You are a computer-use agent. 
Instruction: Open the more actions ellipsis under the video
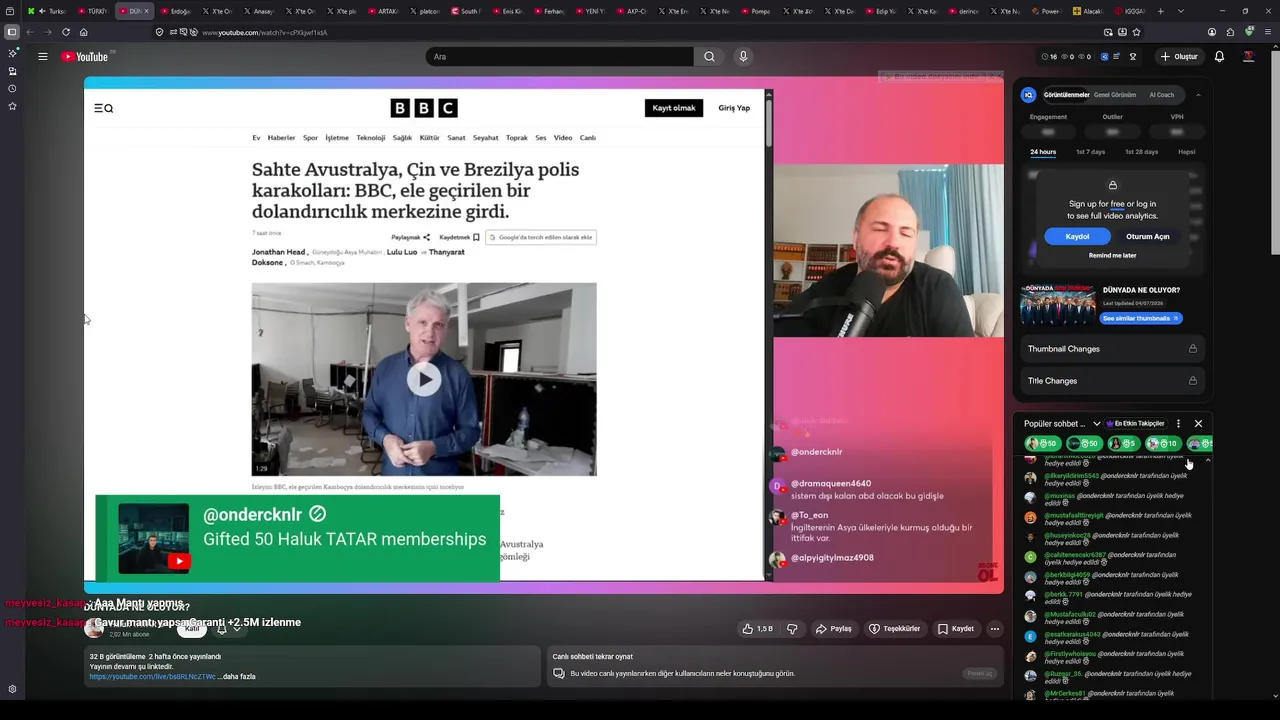pos(994,629)
